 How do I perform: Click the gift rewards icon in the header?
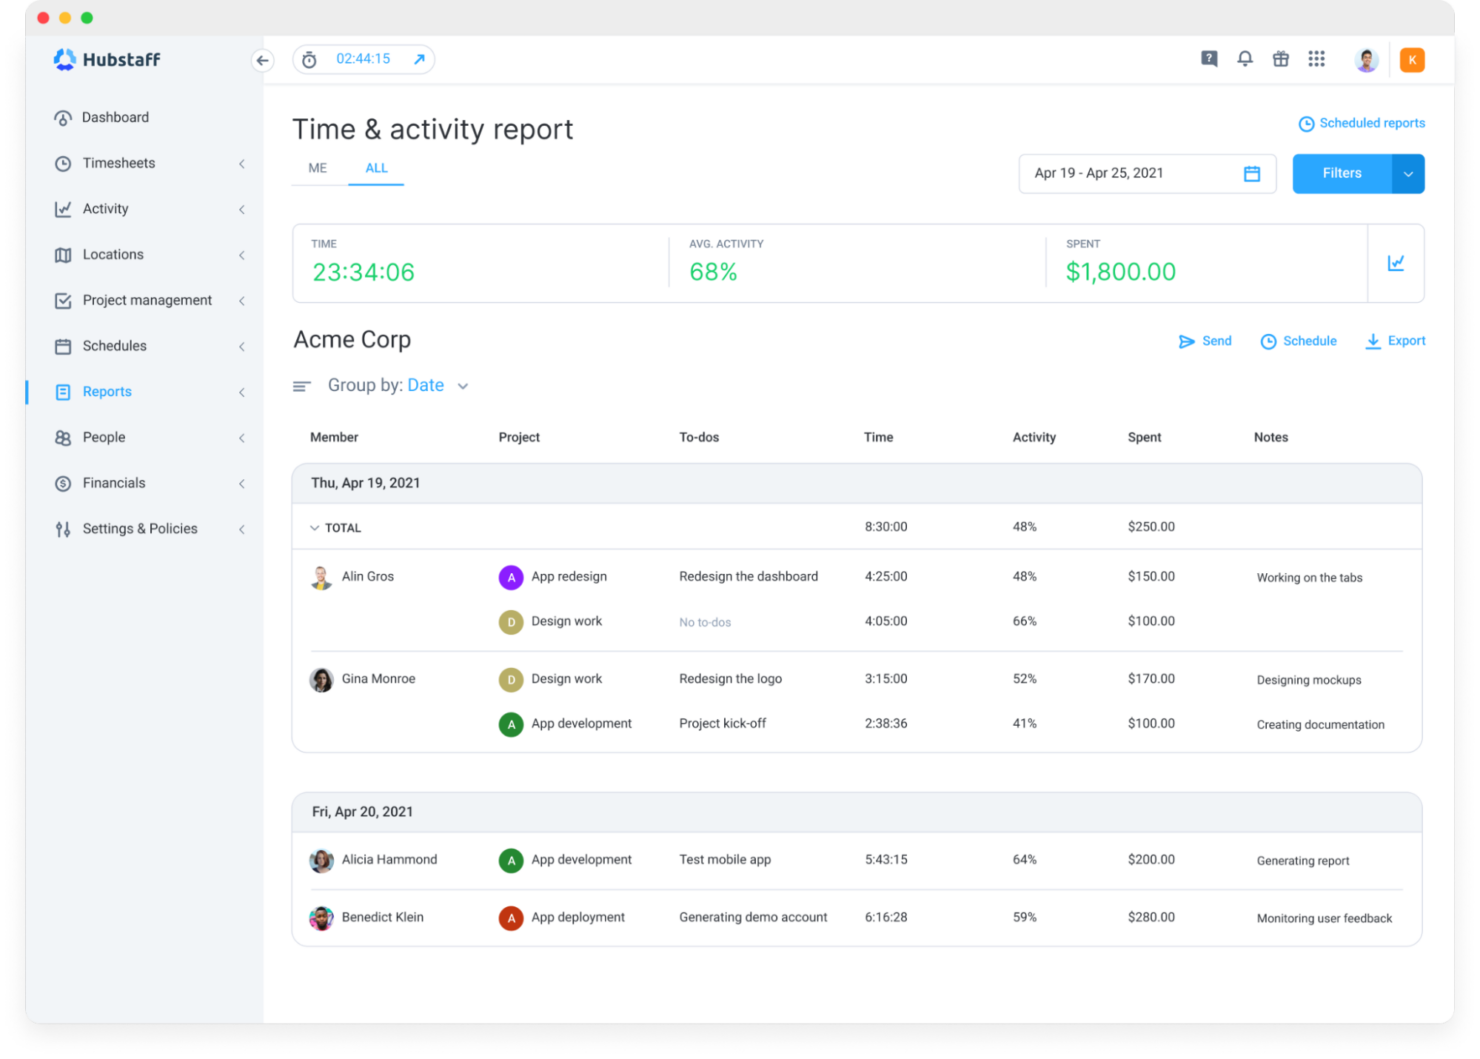1280,59
